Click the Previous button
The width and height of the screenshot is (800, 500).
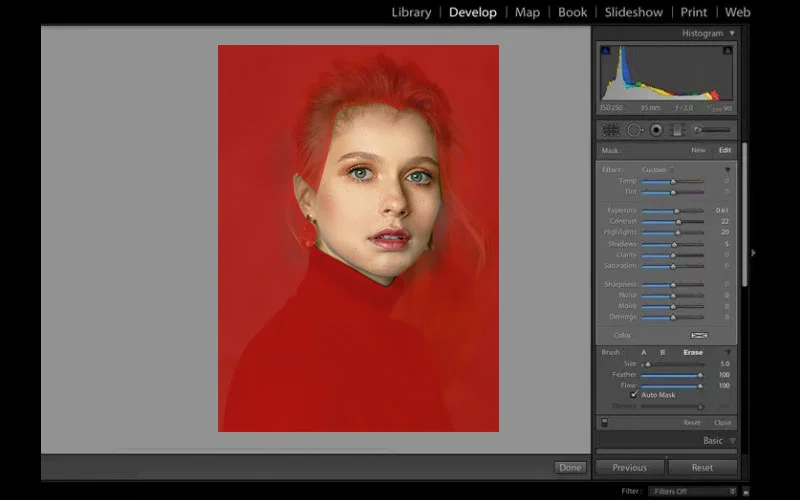629,467
